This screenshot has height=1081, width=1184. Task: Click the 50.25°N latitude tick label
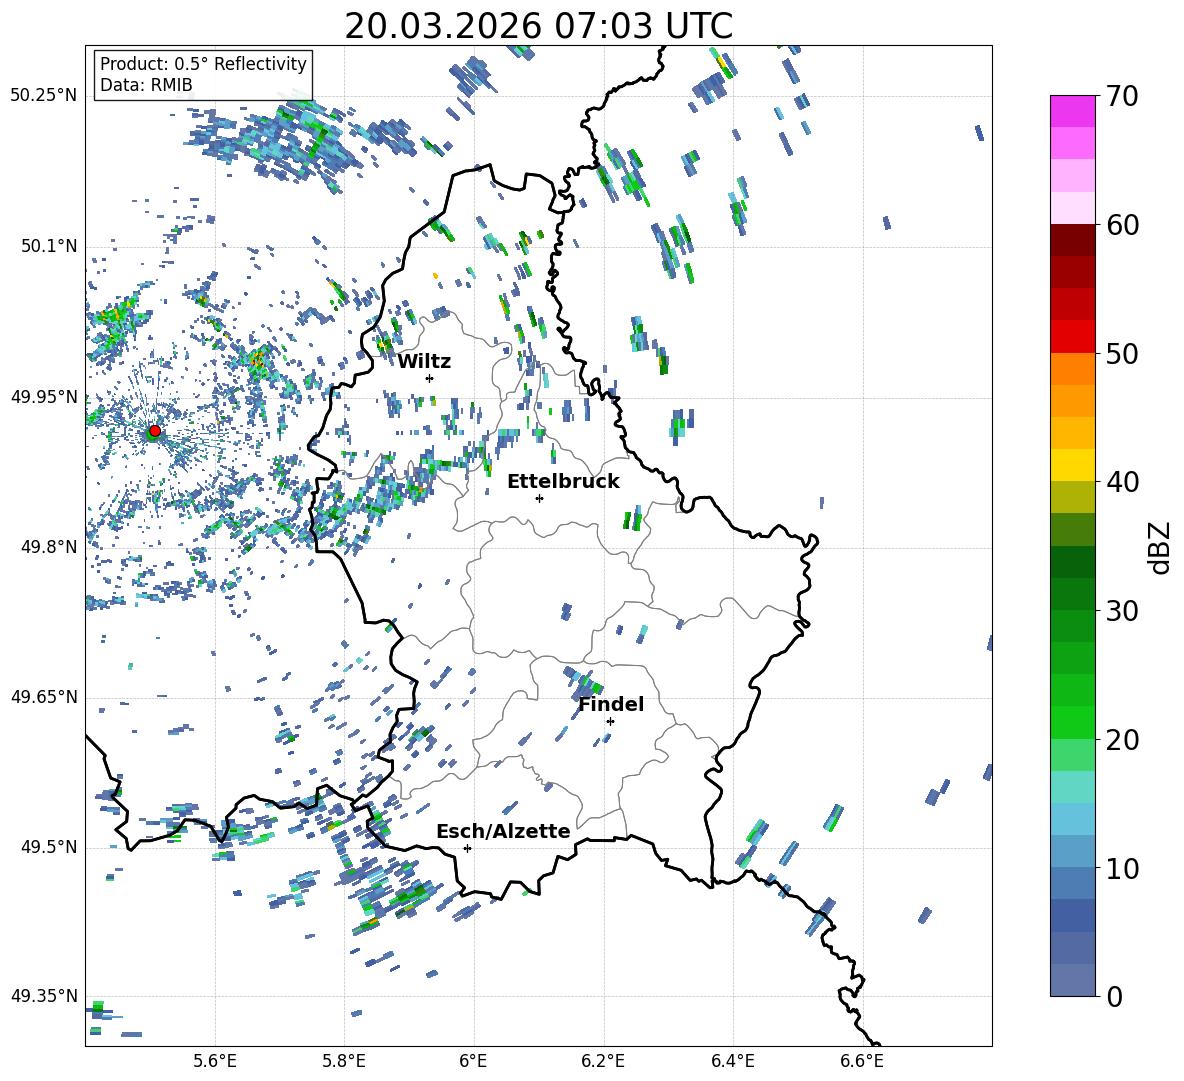pos(44,96)
